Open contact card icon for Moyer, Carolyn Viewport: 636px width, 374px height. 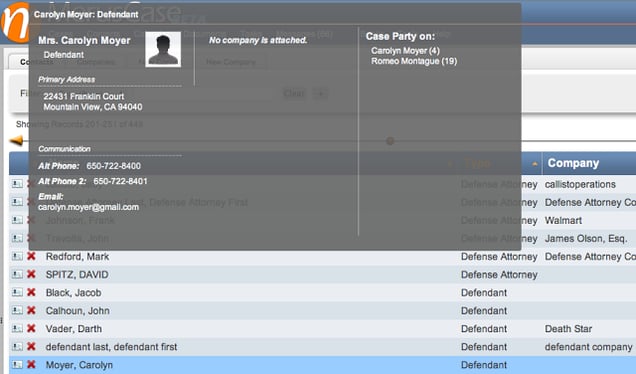(x=17, y=365)
